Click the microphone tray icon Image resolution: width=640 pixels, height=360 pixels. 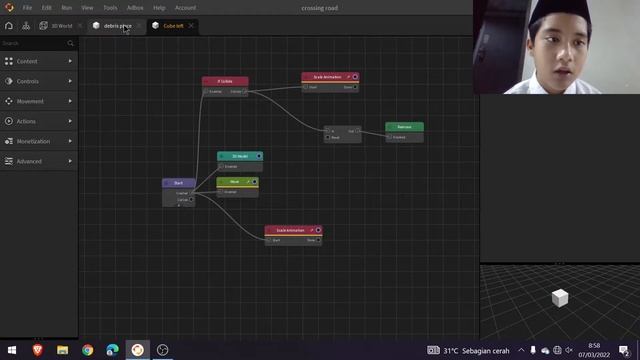pyautogui.click(x=533, y=350)
